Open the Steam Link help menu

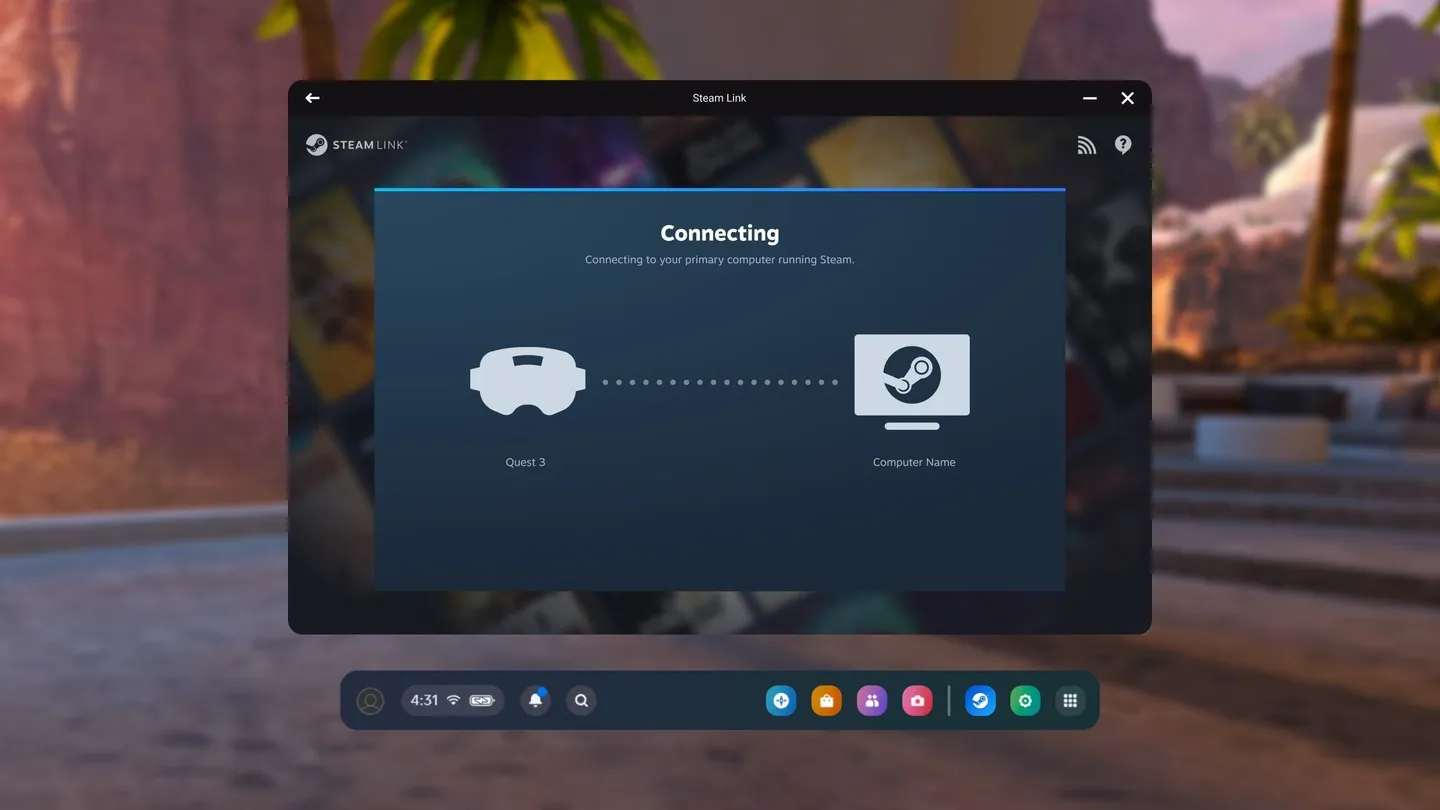[1120, 142]
